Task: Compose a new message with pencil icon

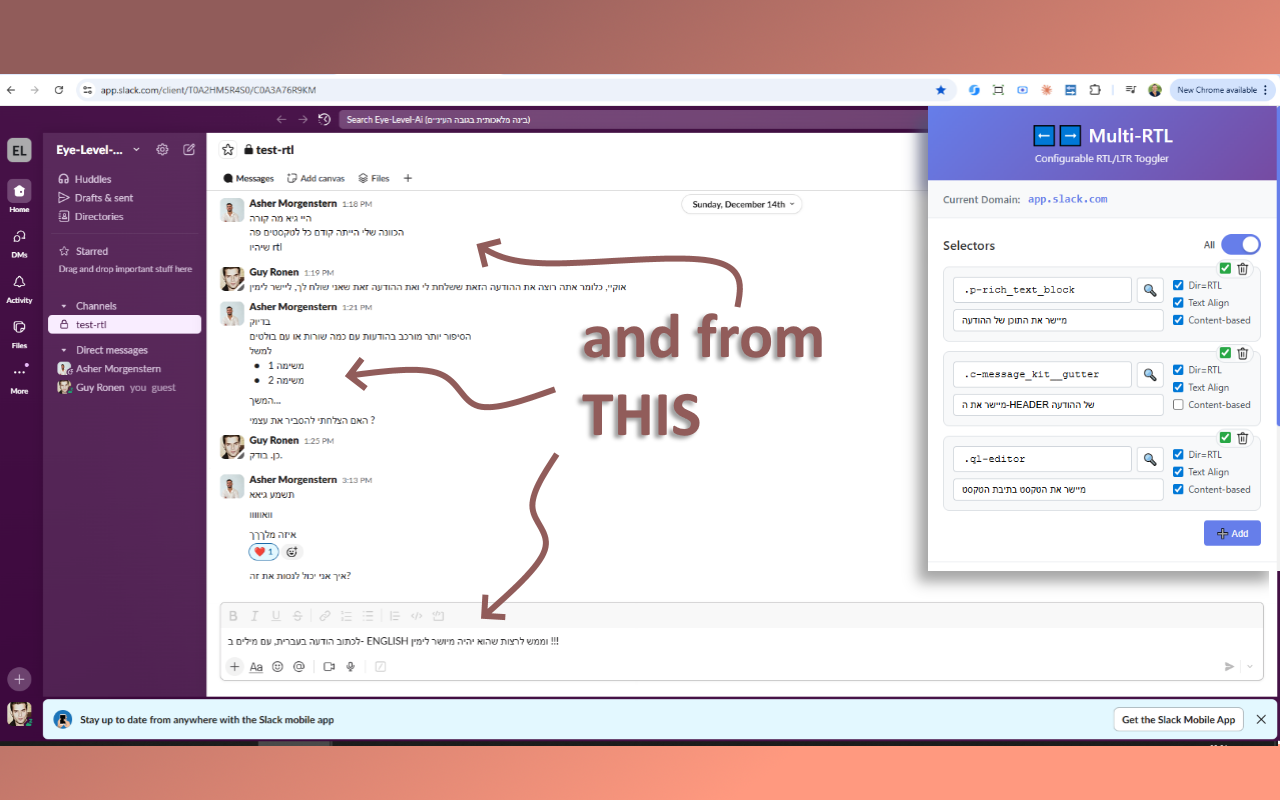Action: (189, 150)
